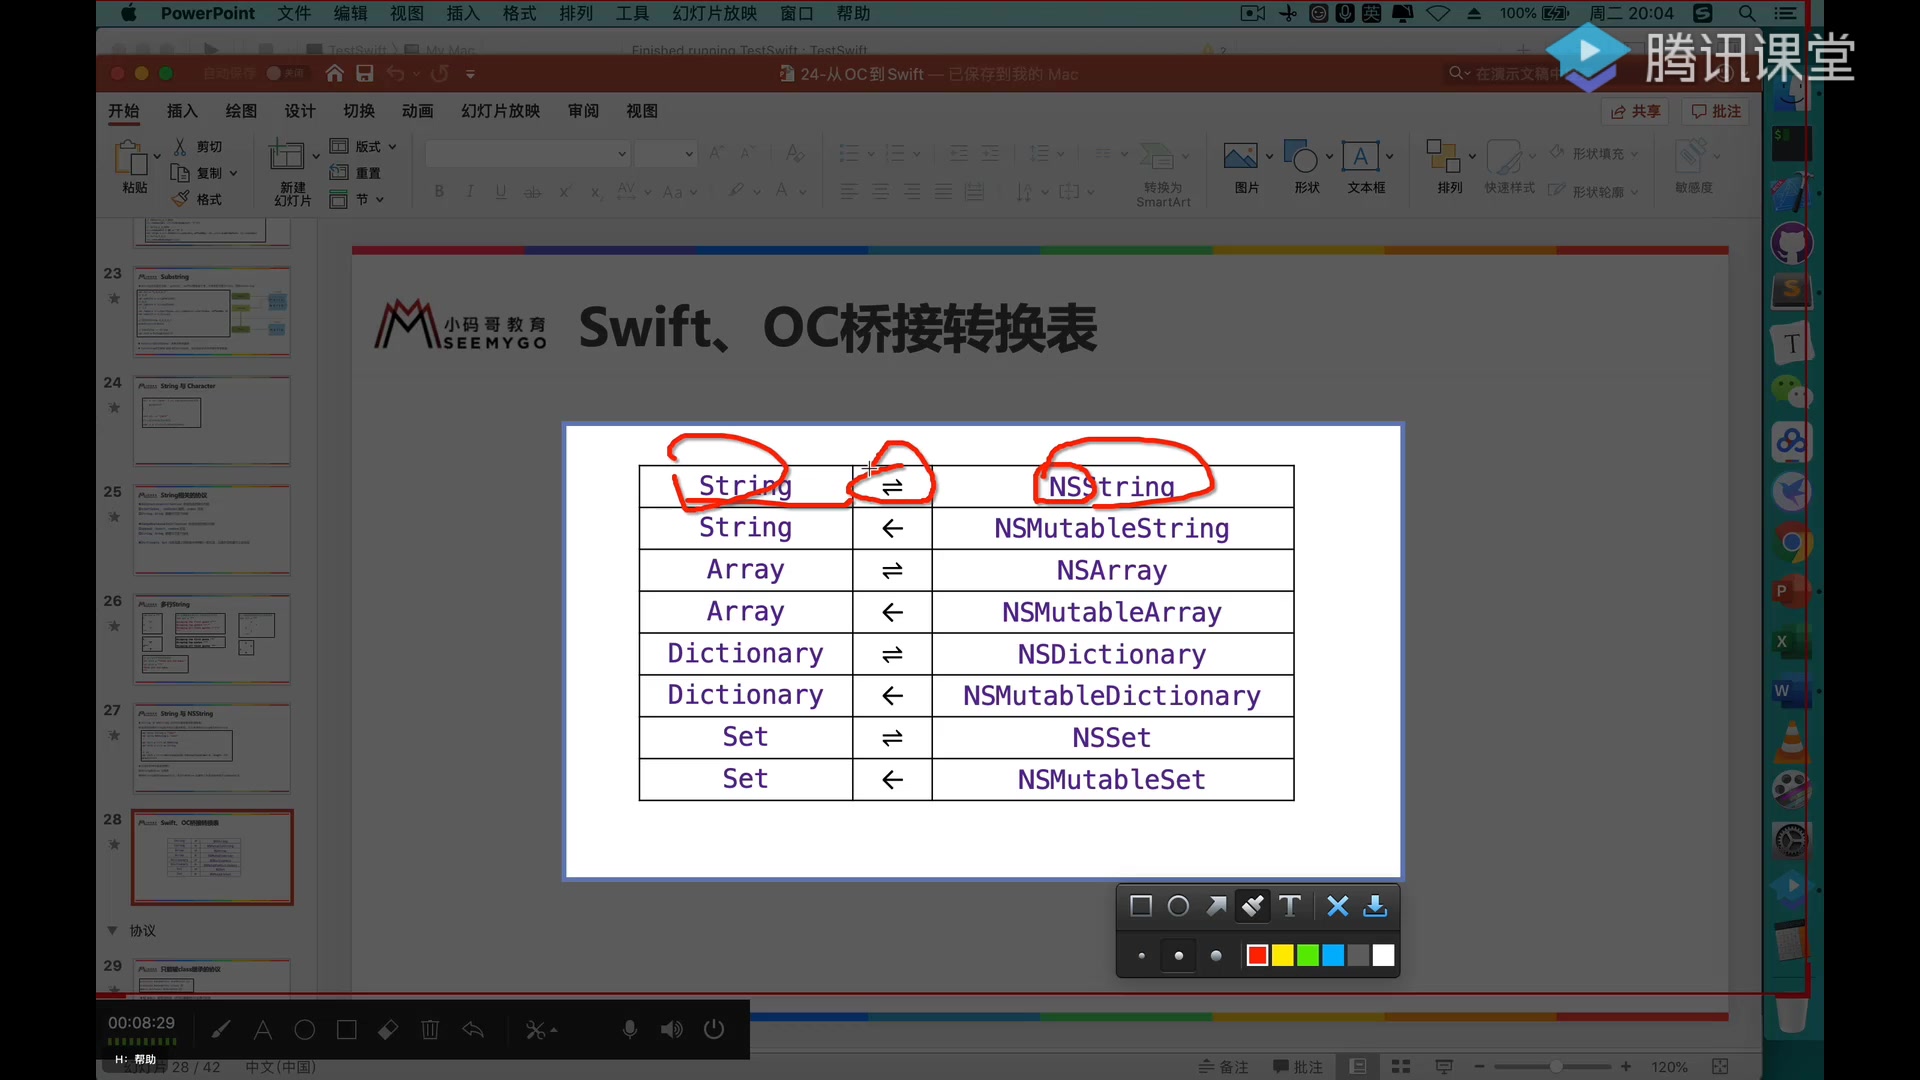Click the 批注 comments button top right
The image size is (1920, 1080).
pyautogui.click(x=1716, y=111)
